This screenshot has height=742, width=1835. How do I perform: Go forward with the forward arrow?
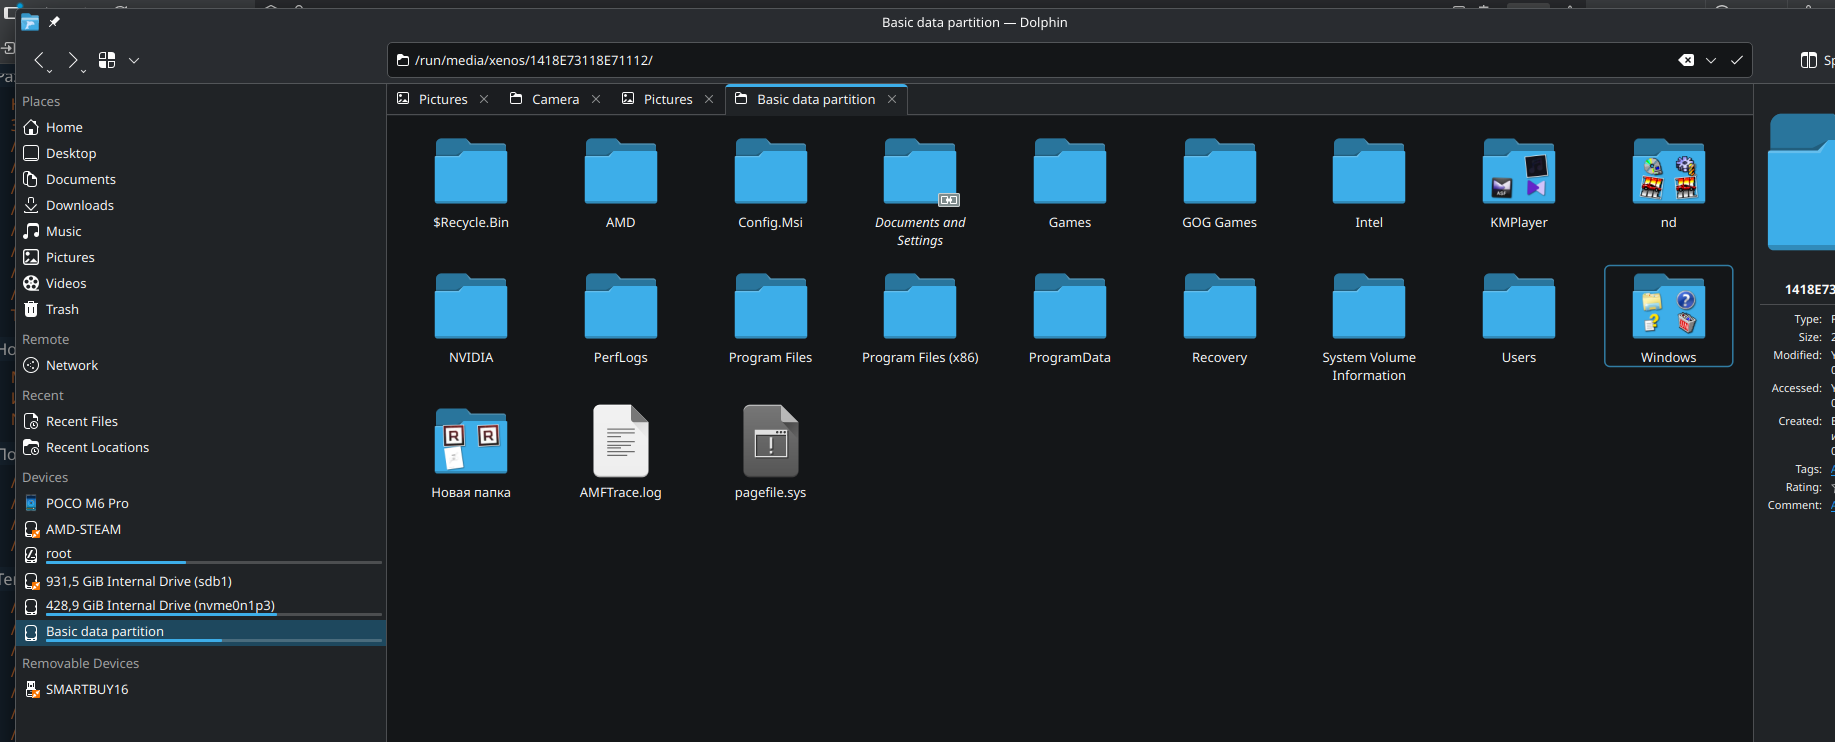[x=73, y=61]
